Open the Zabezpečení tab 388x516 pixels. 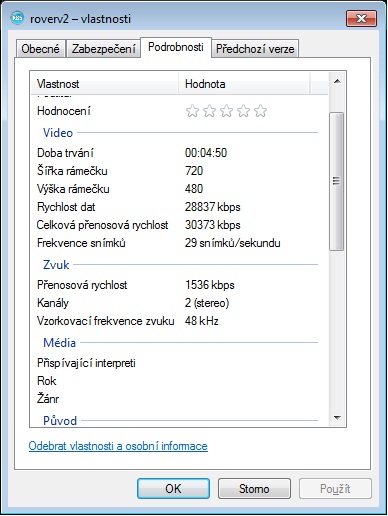pos(103,49)
